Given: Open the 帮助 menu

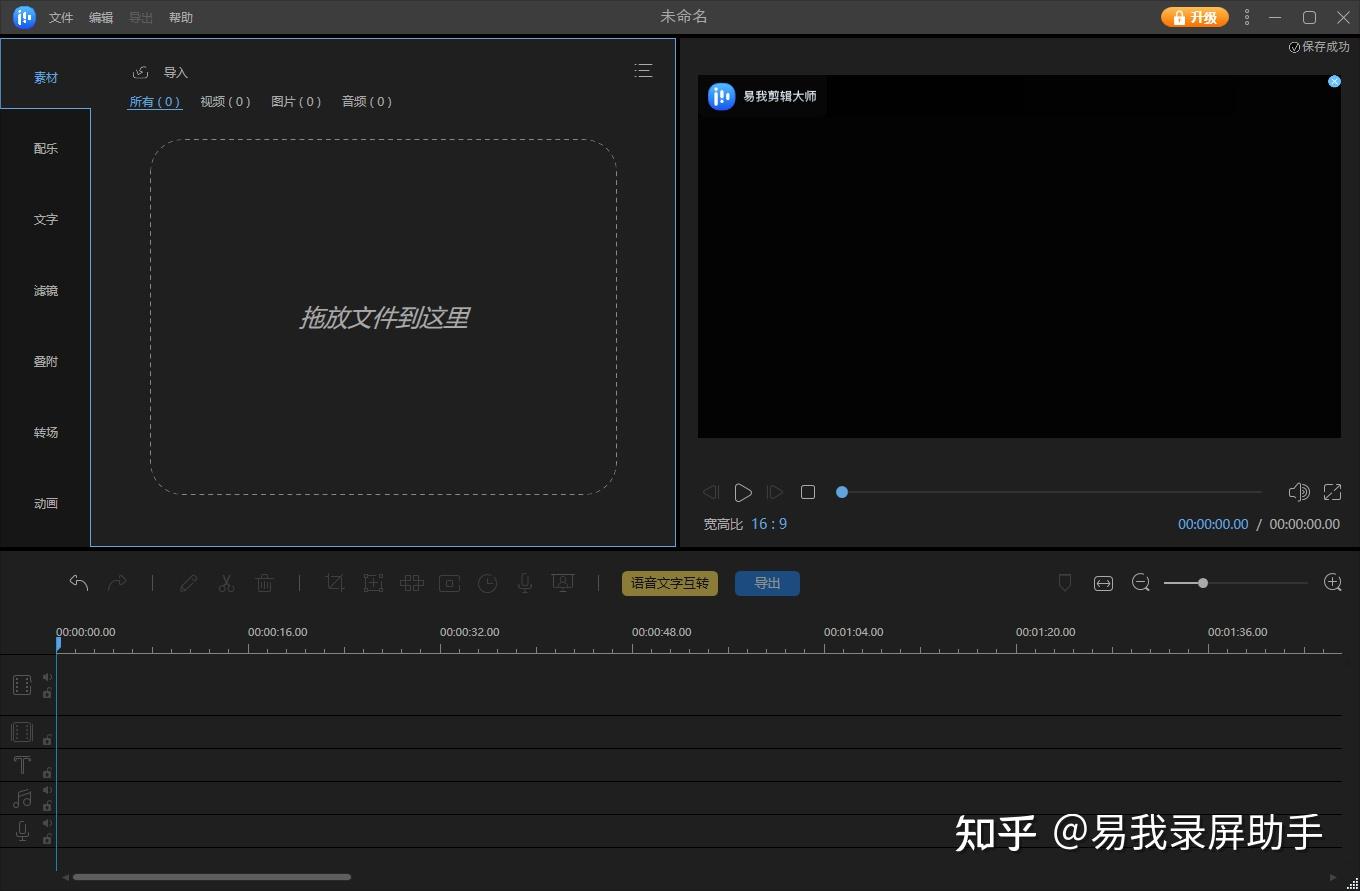Looking at the screenshot, I should (181, 18).
